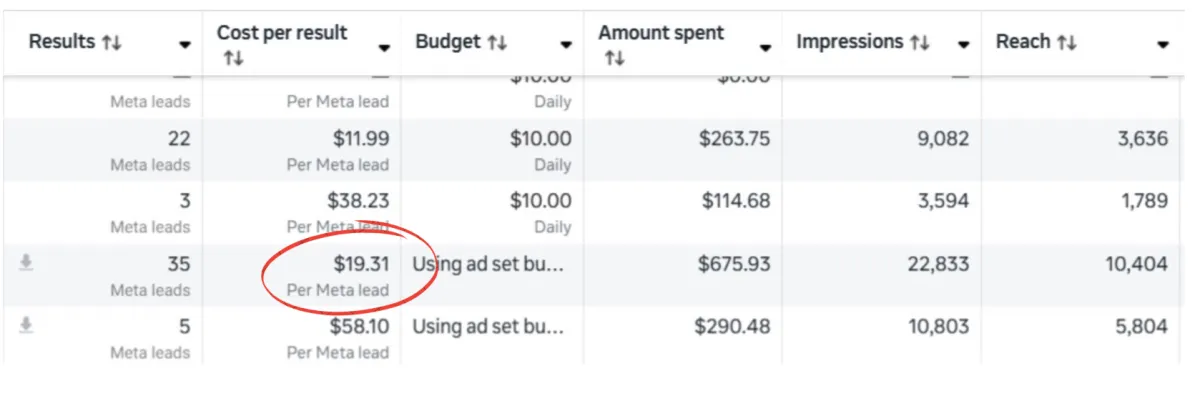Select 'Using ad set bu...' in $675.93 row
The height and width of the screenshot is (416, 1200).
489,264
